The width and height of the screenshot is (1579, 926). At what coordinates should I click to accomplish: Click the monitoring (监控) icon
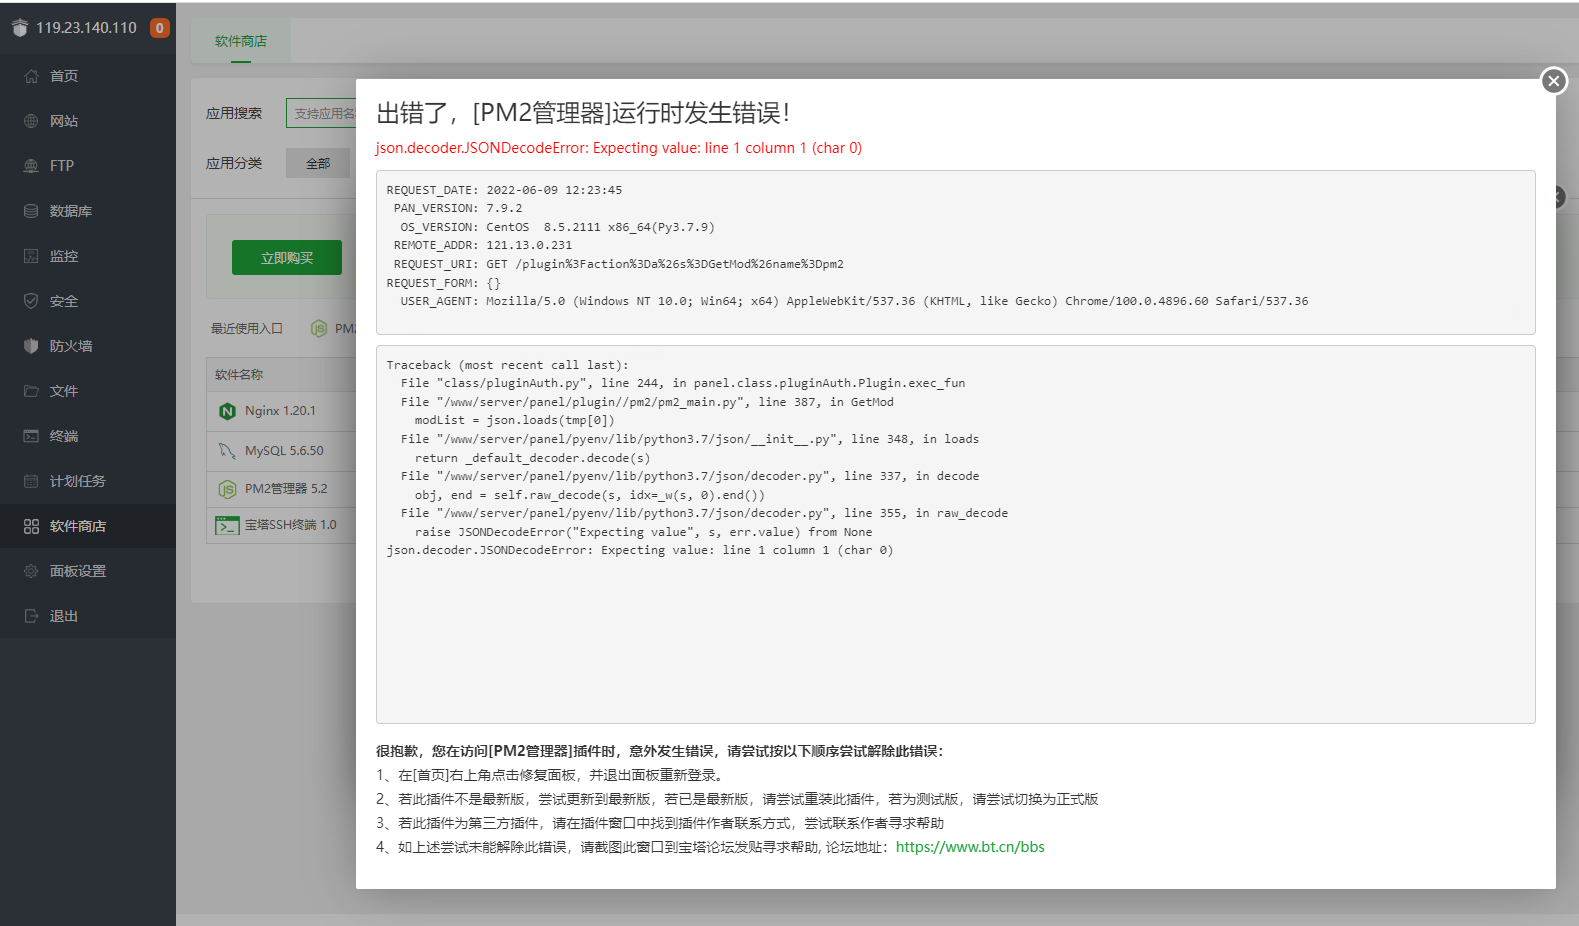click(x=31, y=256)
